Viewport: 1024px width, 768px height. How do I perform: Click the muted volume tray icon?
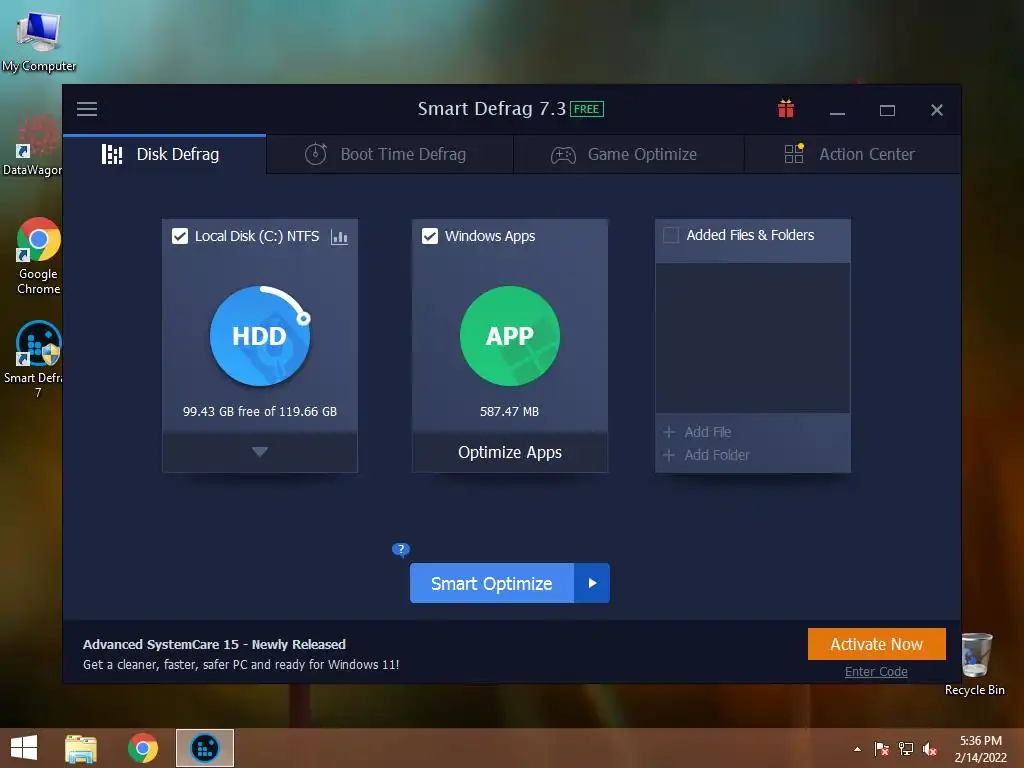pyautogui.click(x=930, y=749)
